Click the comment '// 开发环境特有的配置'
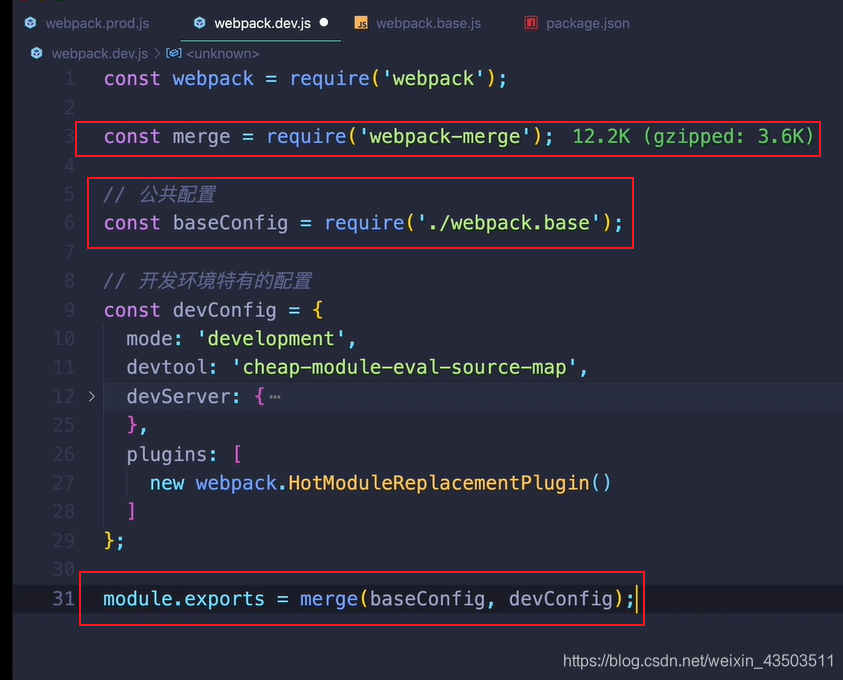This screenshot has width=843, height=680. 208,281
